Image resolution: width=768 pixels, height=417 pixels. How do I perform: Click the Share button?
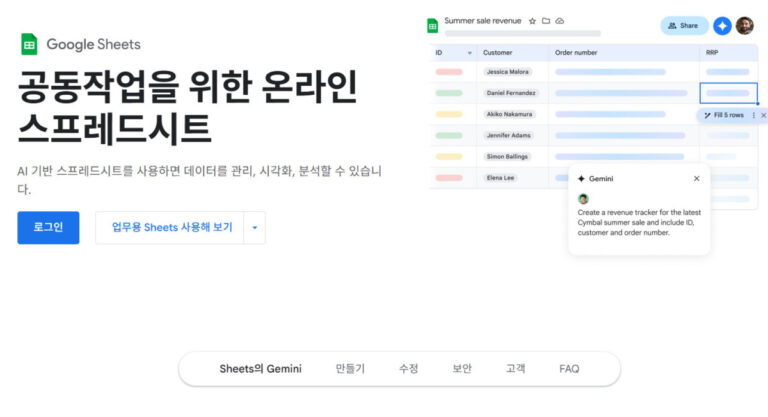click(684, 25)
